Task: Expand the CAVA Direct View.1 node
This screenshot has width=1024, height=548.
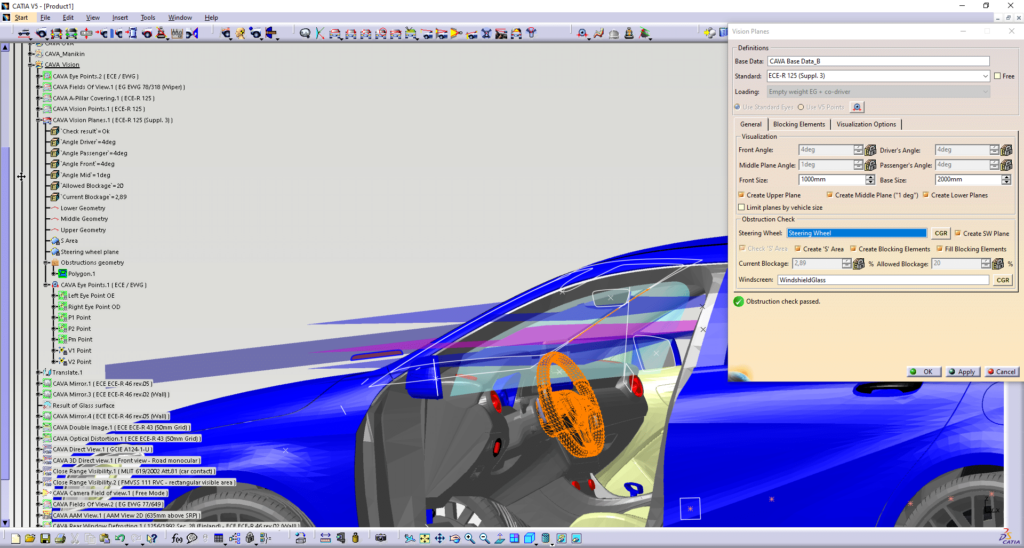Action: pyautogui.click(x=39, y=449)
